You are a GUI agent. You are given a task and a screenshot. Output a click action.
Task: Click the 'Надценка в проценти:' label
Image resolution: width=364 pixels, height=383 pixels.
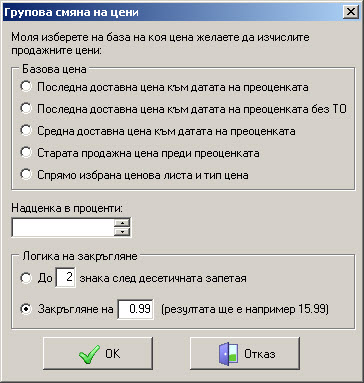[x=67, y=208]
